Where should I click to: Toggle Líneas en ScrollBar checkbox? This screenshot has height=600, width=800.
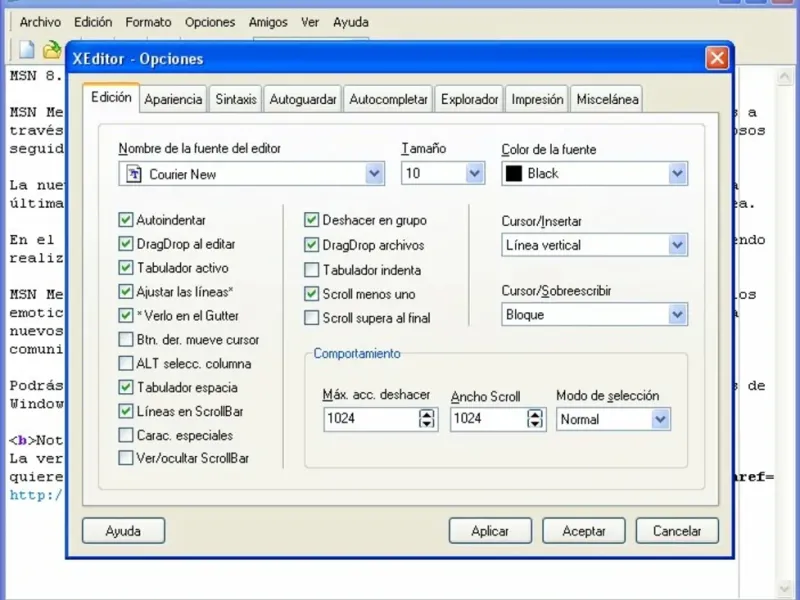click(126, 411)
